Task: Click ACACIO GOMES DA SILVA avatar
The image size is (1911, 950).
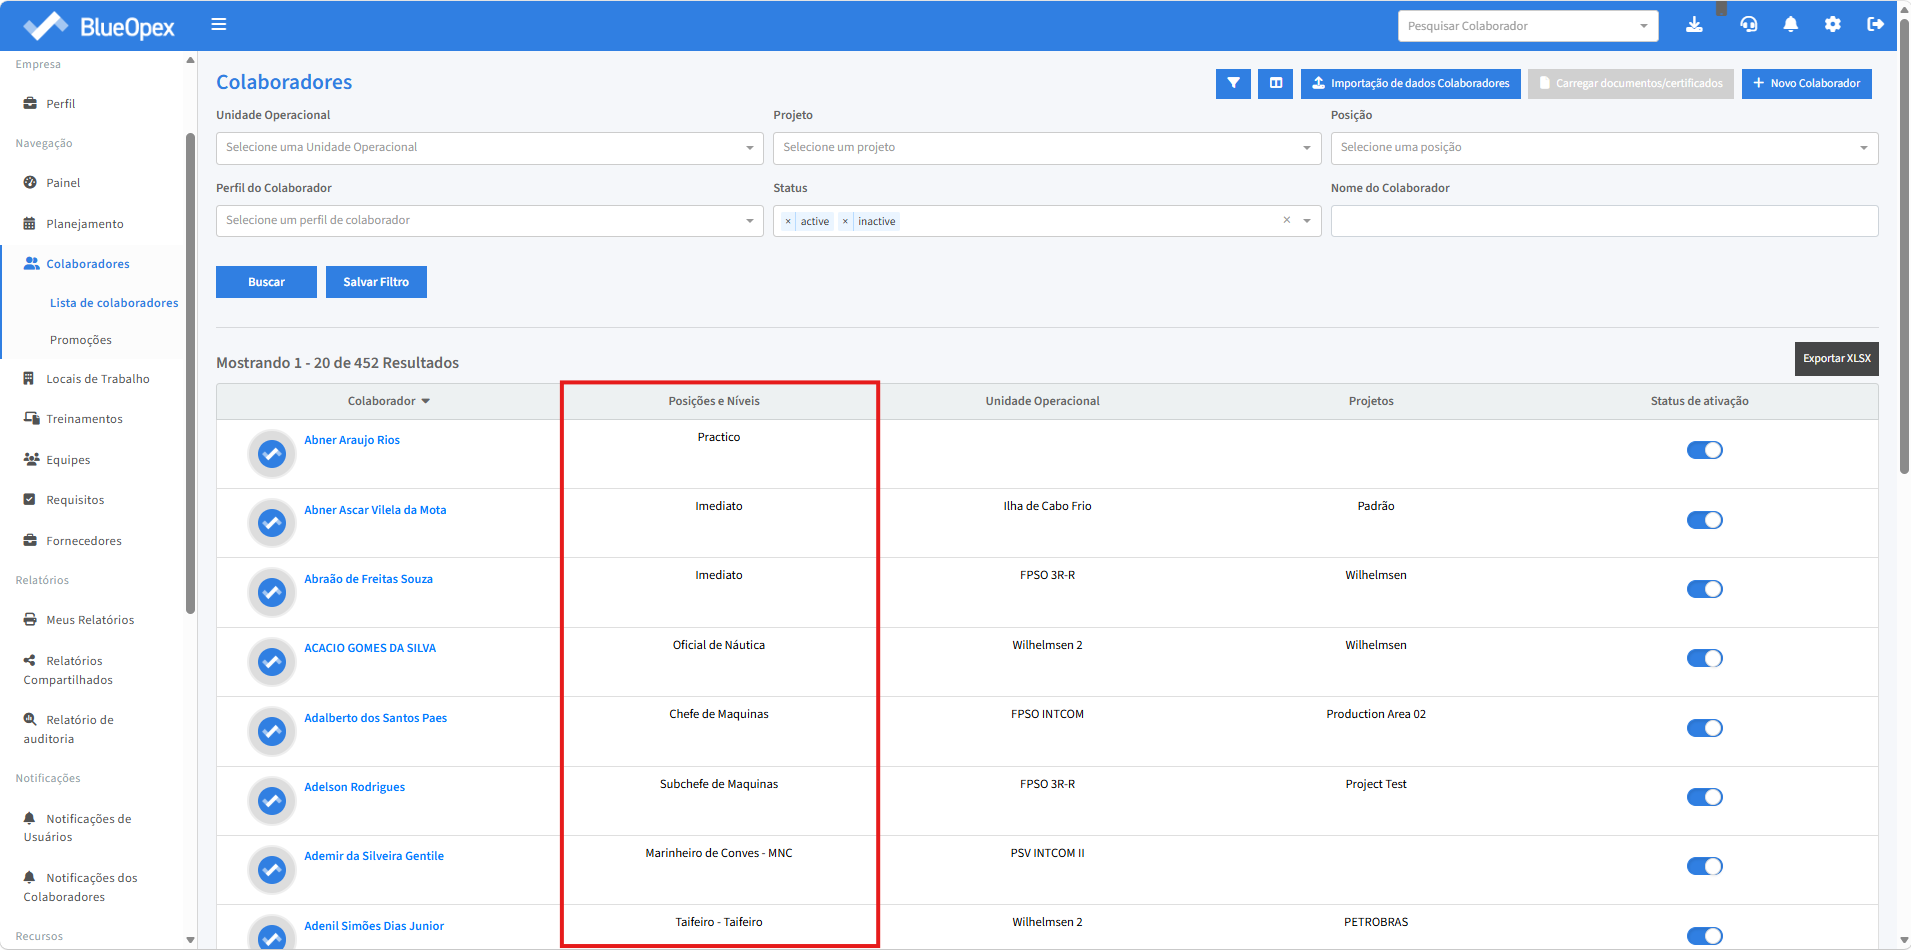Action: coord(272,662)
